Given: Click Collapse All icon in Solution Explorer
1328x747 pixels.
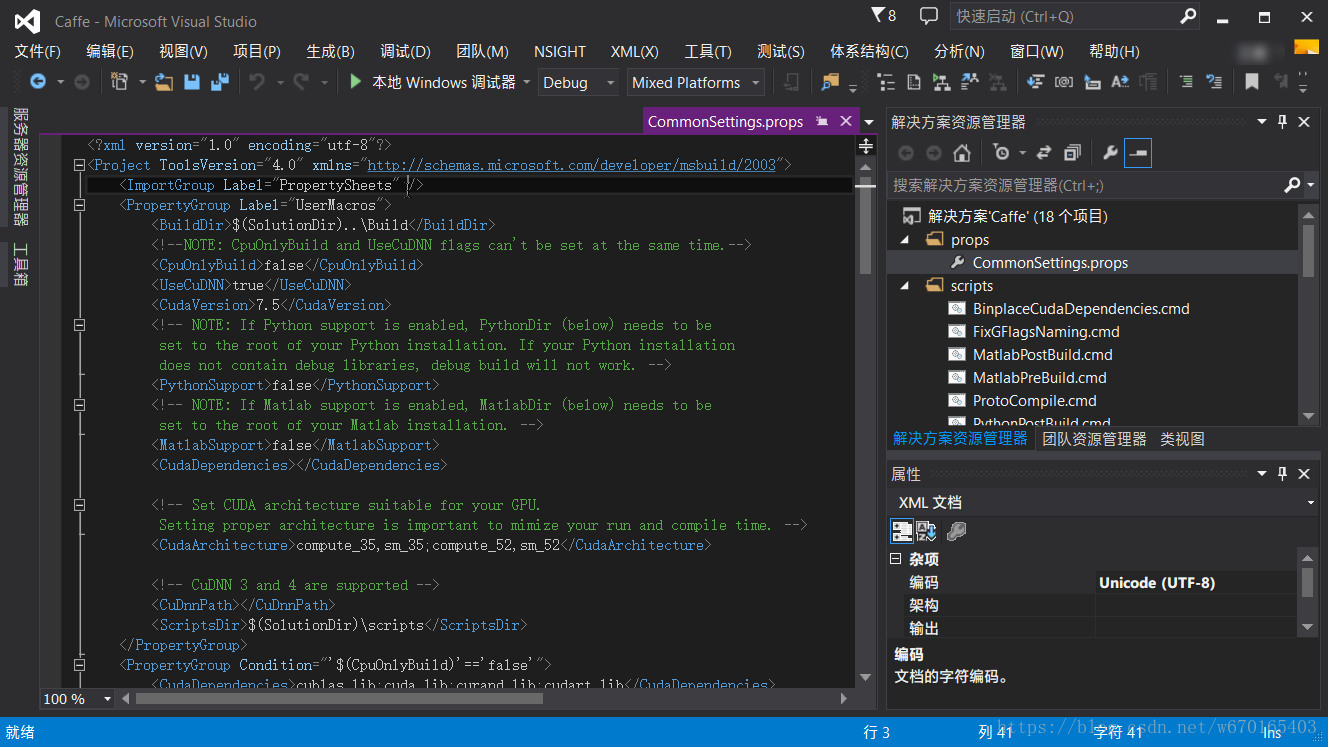Looking at the screenshot, I should (1072, 153).
